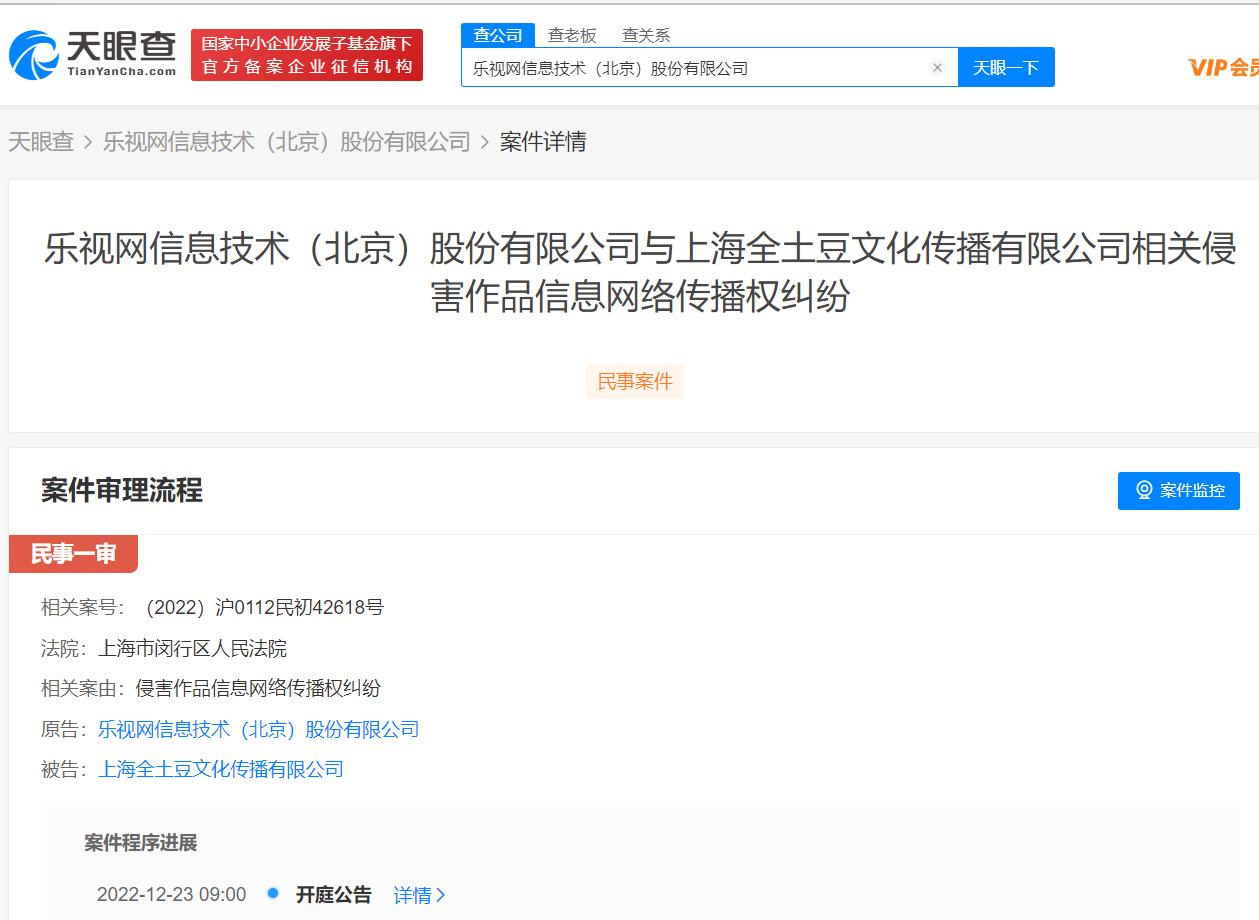Click the 民事案件 tag
1259x920 pixels.
coord(635,382)
